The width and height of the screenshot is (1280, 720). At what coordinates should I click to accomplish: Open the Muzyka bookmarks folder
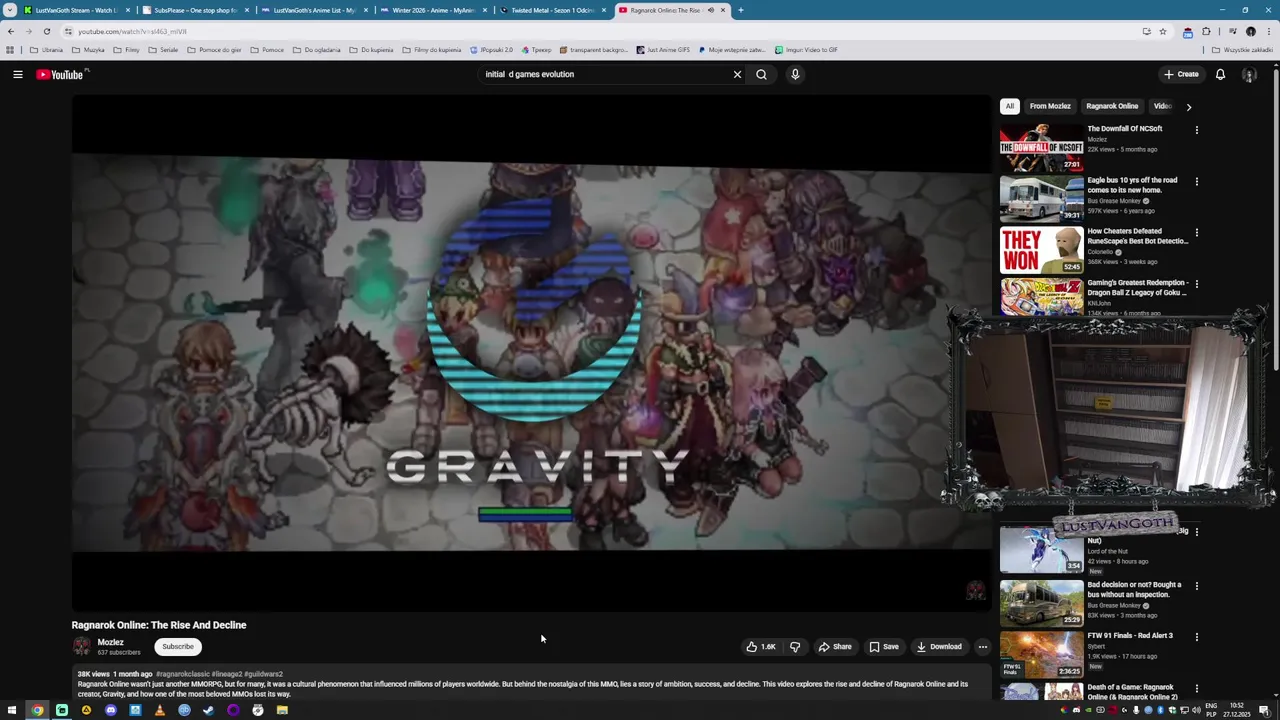(x=88, y=49)
